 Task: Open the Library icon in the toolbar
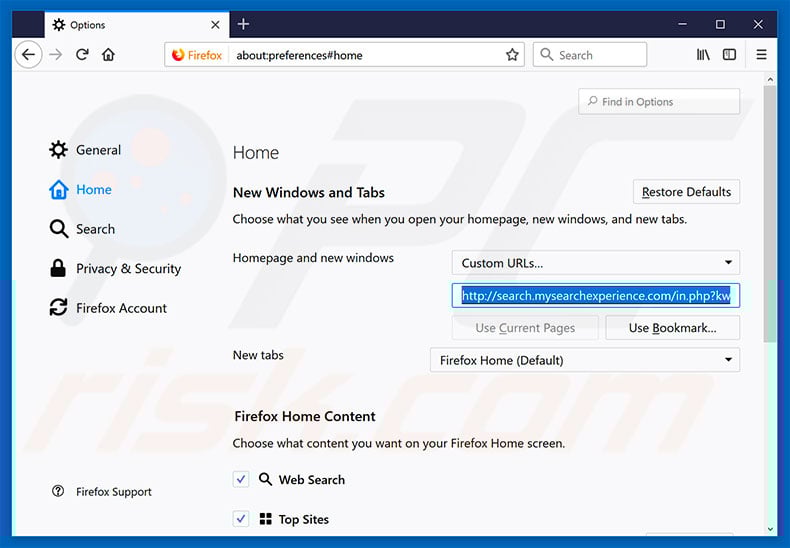pyautogui.click(x=703, y=54)
